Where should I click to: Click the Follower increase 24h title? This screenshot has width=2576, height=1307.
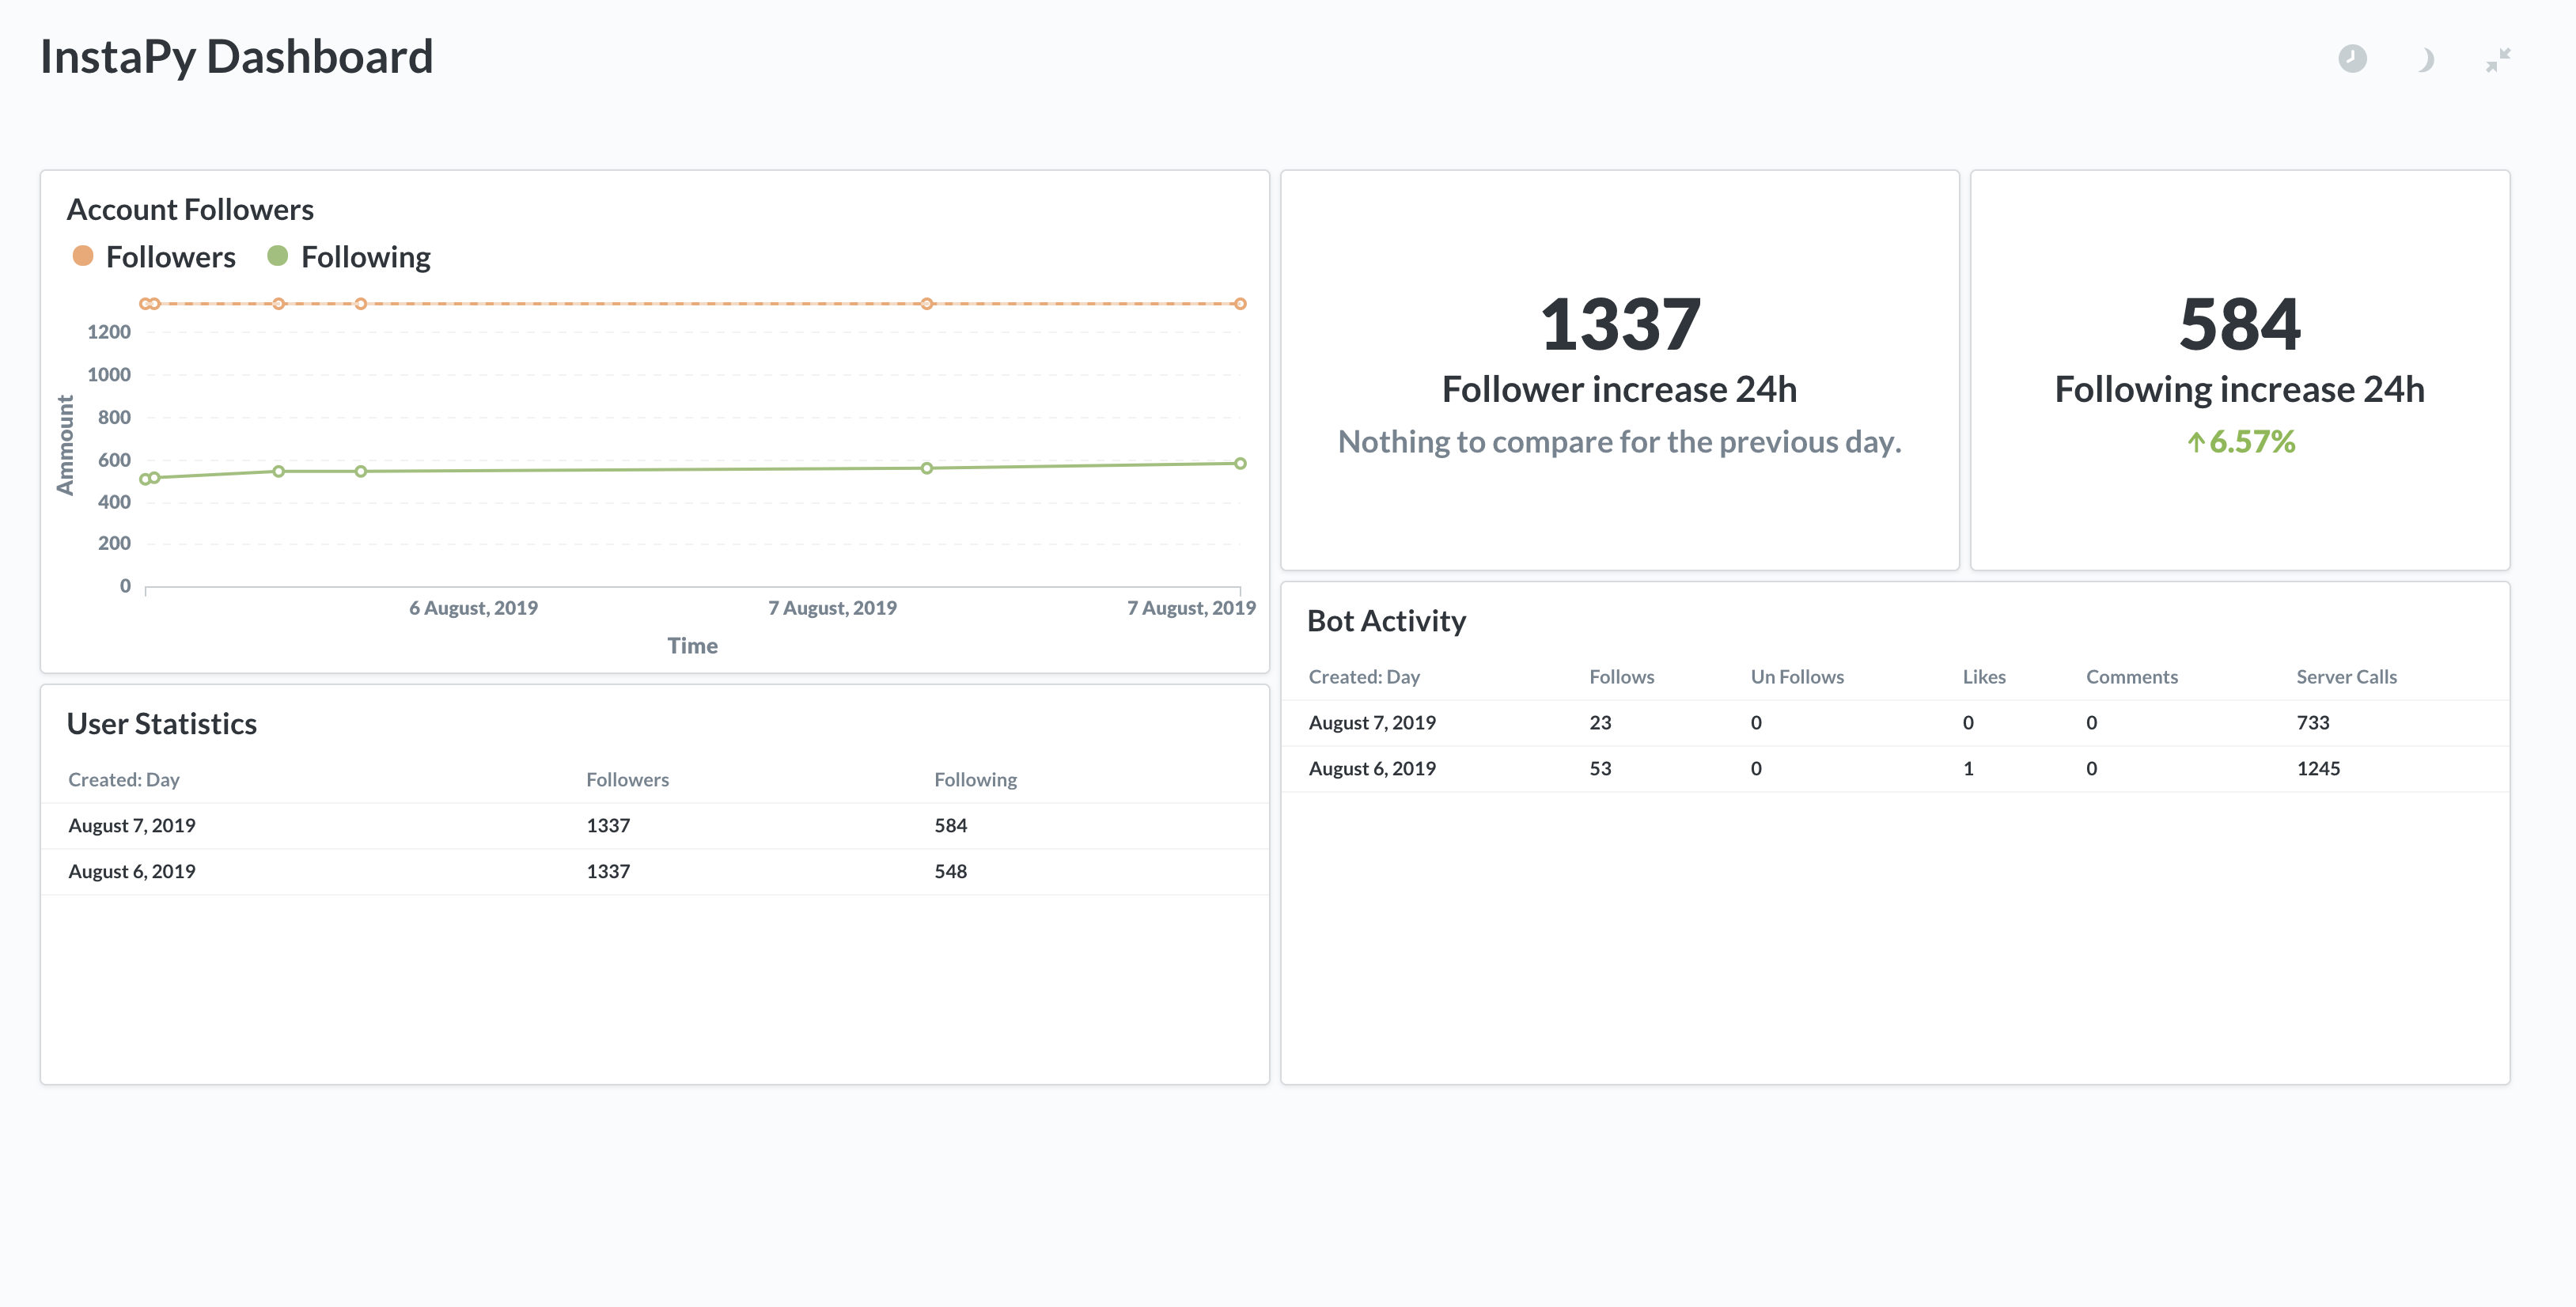(x=1619, y=389)
